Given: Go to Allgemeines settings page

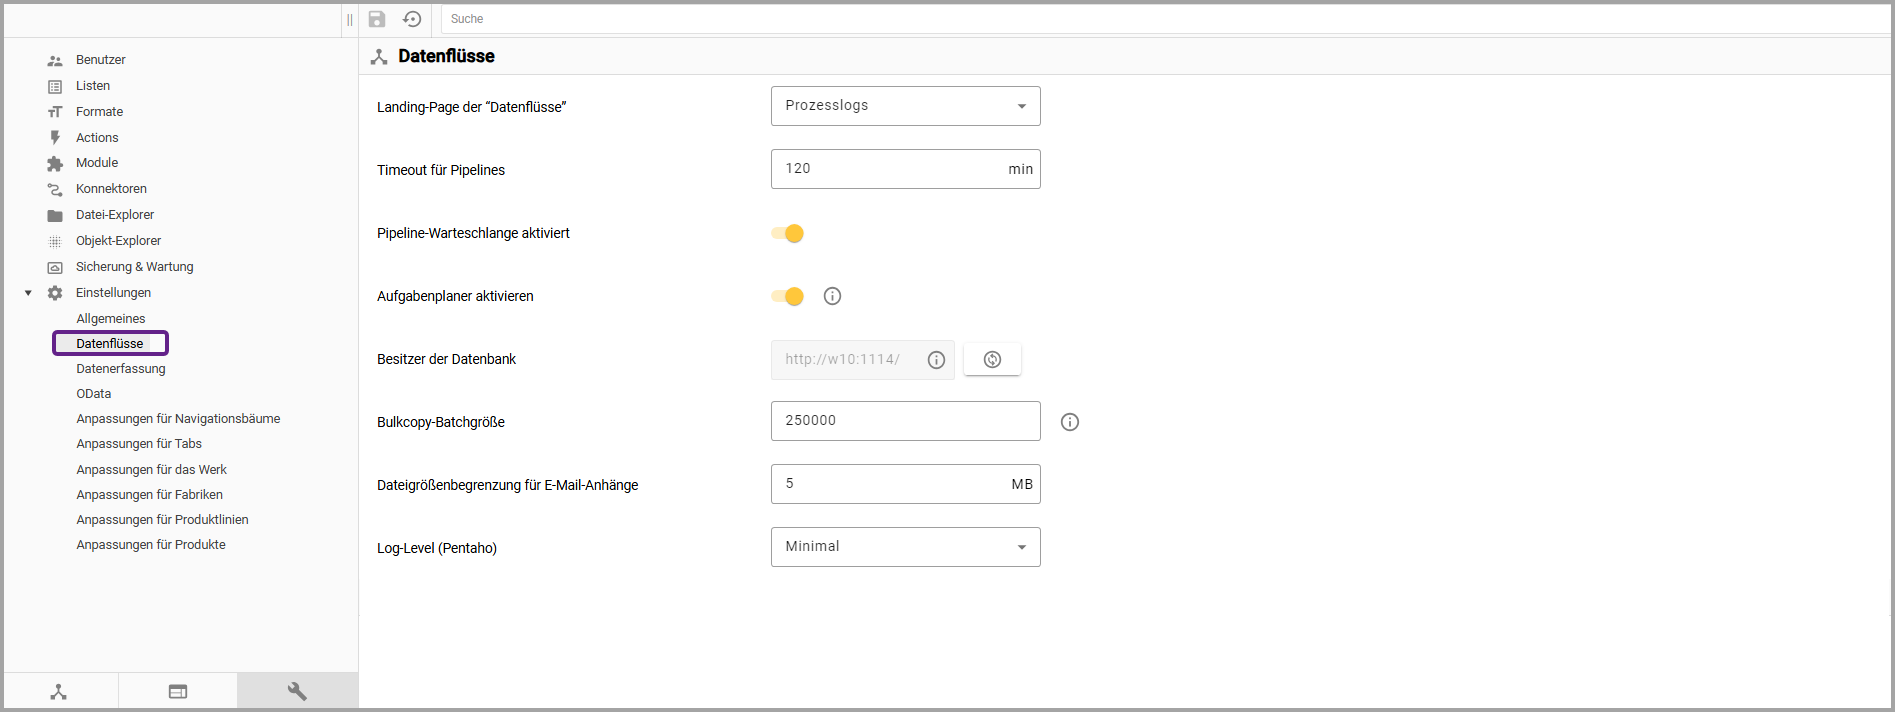Looking at the screenshot, I should 111,319.
